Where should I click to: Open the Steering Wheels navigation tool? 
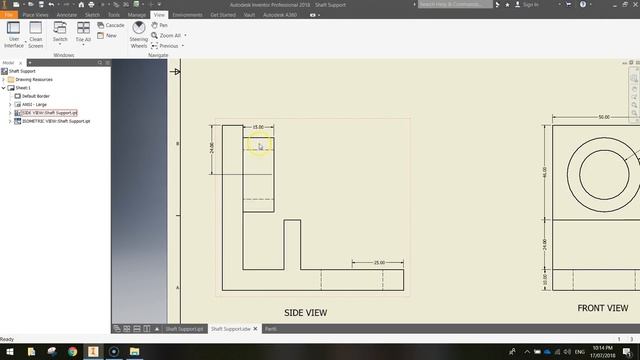(x=139, y=35)
